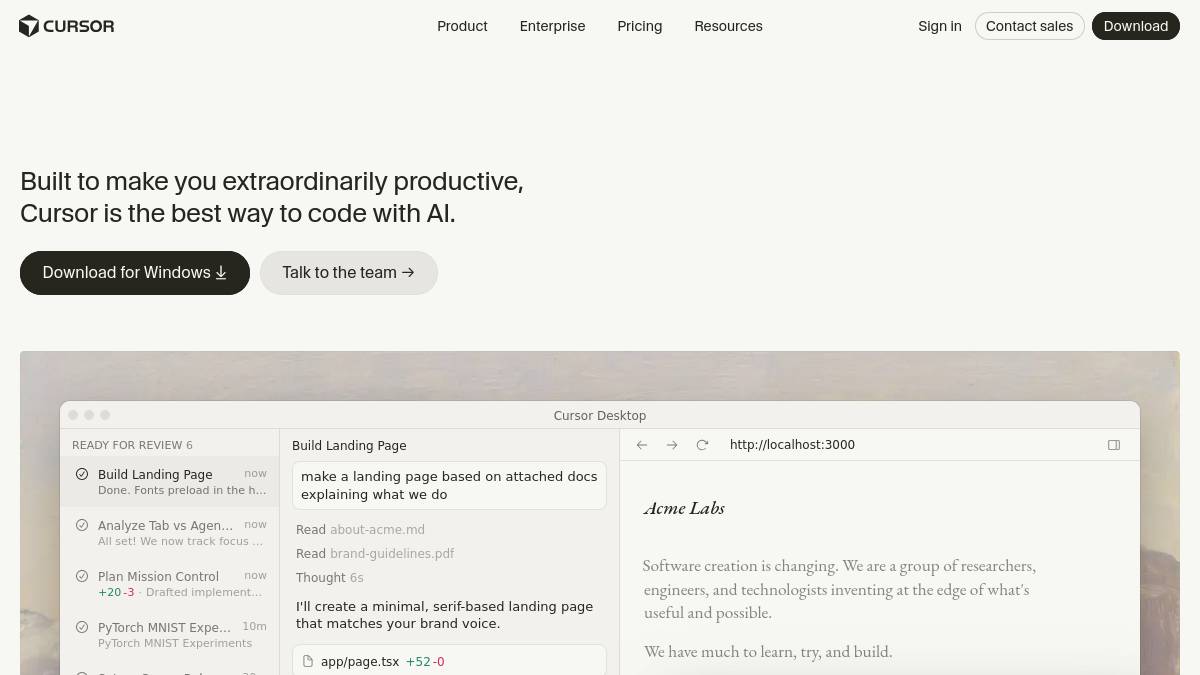Open the Resources menu
This screenshot has width=1200, height=675.
pyautogui.click(x=728, y=26)
